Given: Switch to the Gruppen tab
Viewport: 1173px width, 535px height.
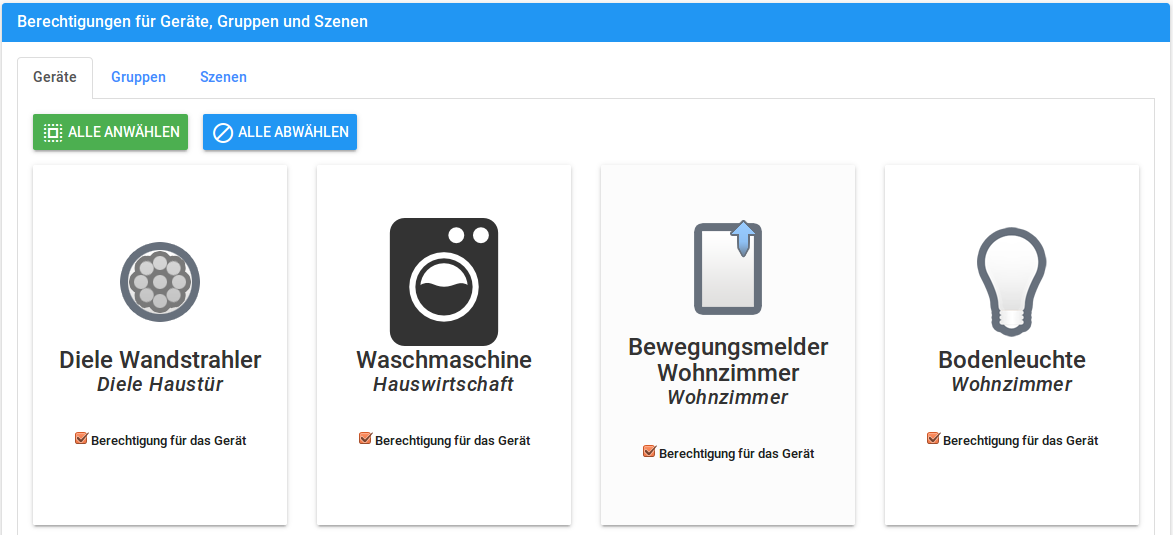Looking at the screenshot, I should [x=138, y=77].
